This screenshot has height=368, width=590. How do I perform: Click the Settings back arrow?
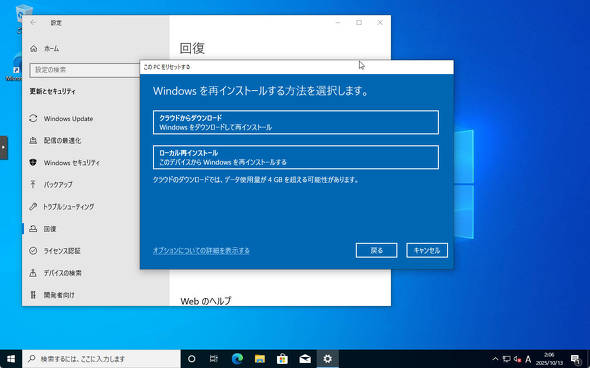33,23
